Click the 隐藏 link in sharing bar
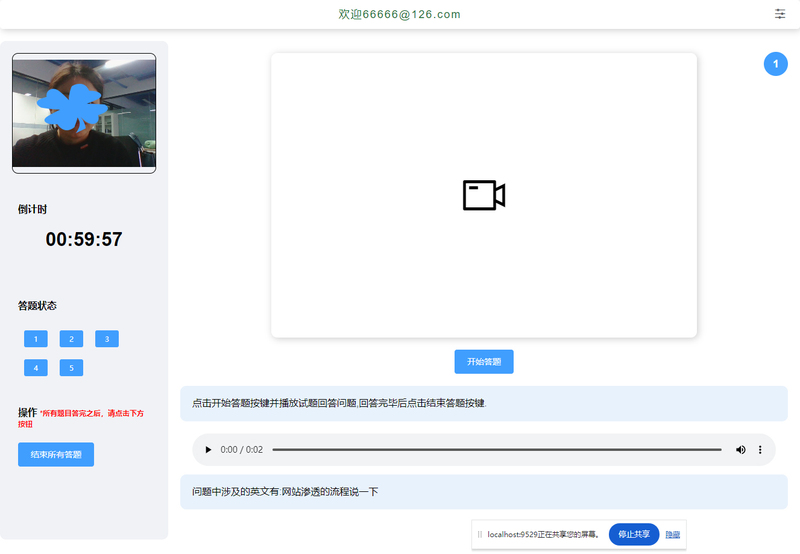 (x=672, y=535)
